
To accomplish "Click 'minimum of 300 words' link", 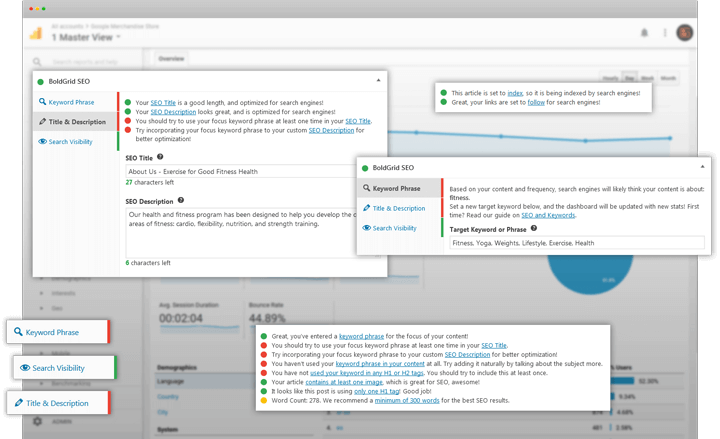I will click(407, 400).
